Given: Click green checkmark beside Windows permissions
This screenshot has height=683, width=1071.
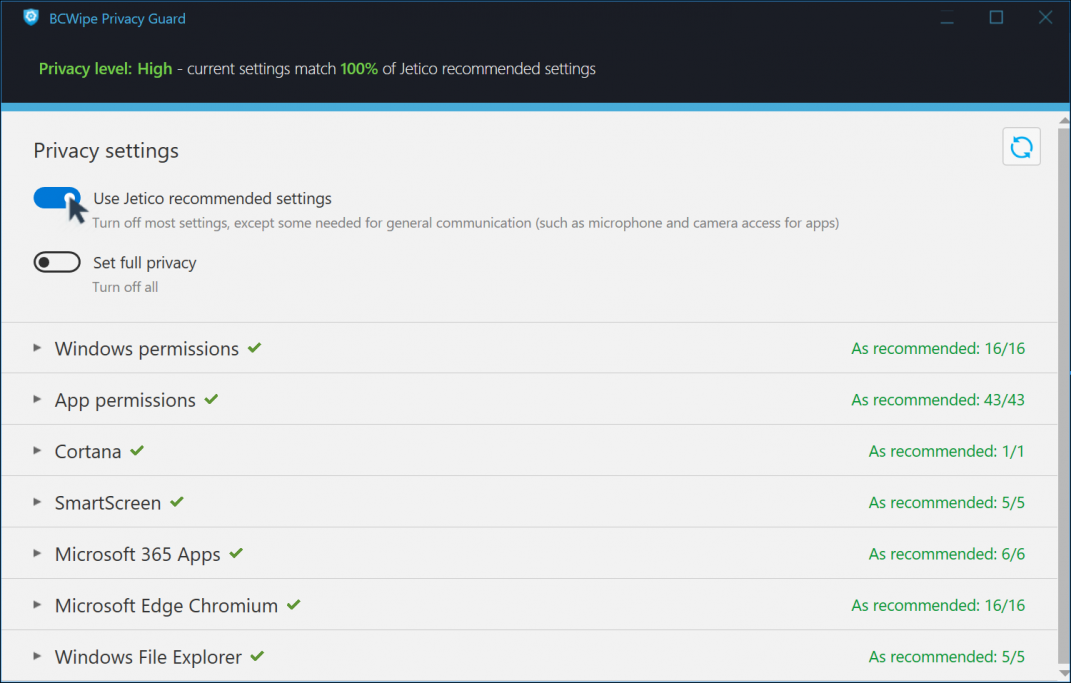Looking at the screenshot, I should pyautogui.click(x=256, y=348).
